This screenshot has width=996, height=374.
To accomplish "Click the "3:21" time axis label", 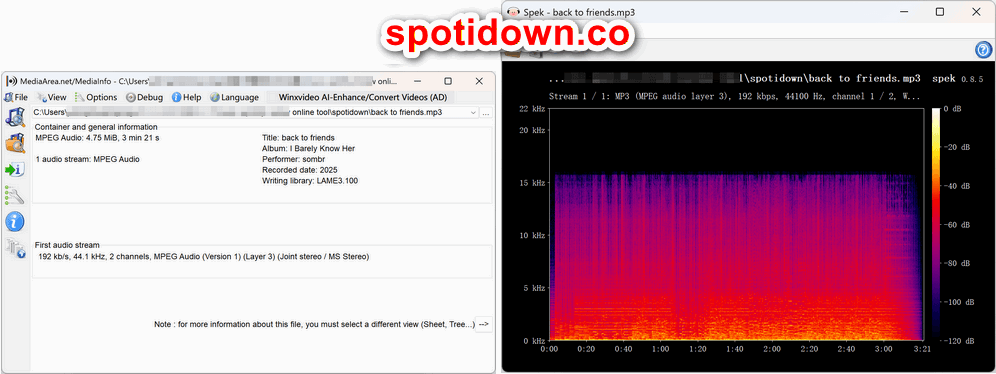I will [922, 349].
